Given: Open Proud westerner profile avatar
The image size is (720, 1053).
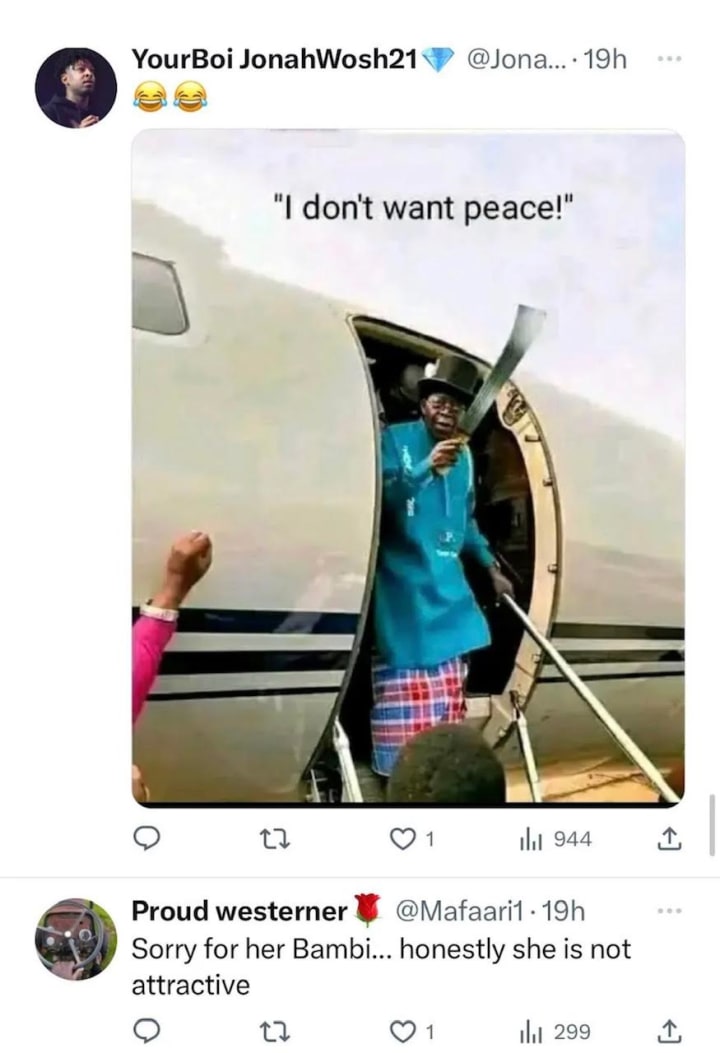Looking at the screenshot, I should (76, 939).
